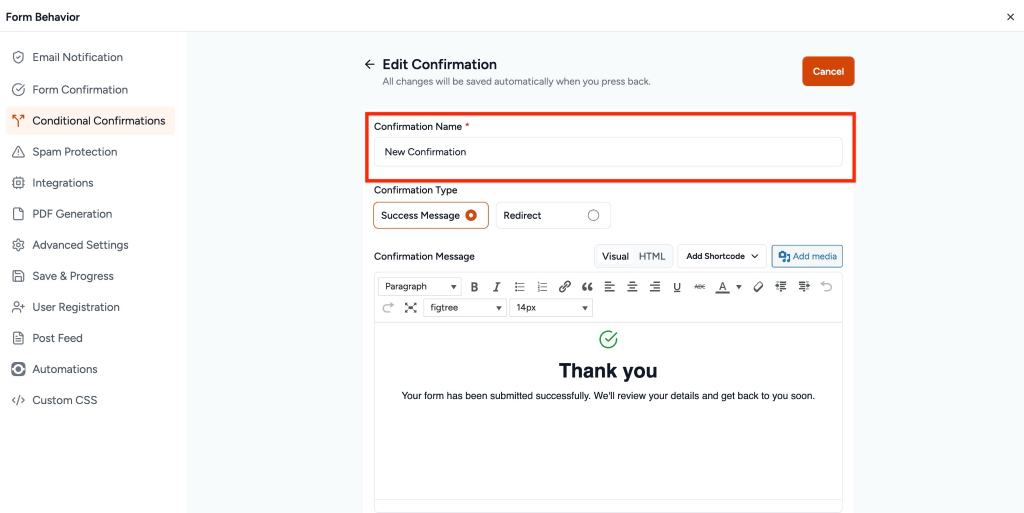Align text center
The image size is (1024, 513).
(632, 287)
